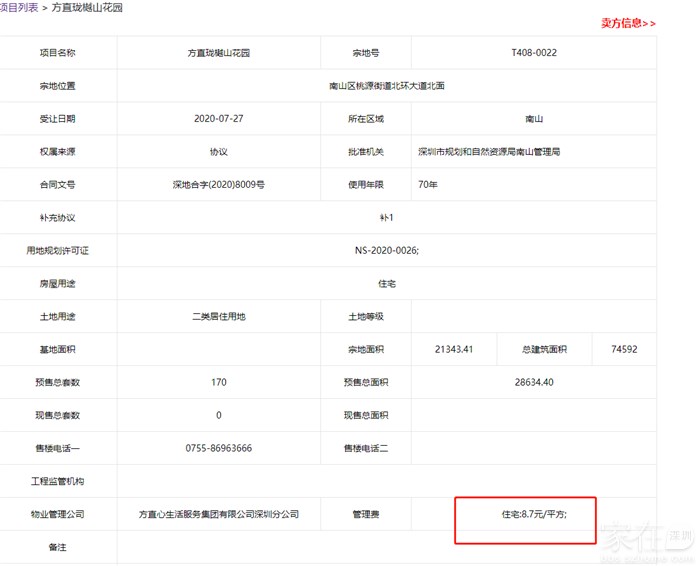Screen dimensions: 700x566
Task: Click 方直珑樾山花园 in the breadcrumb
Action: point(87,7)
